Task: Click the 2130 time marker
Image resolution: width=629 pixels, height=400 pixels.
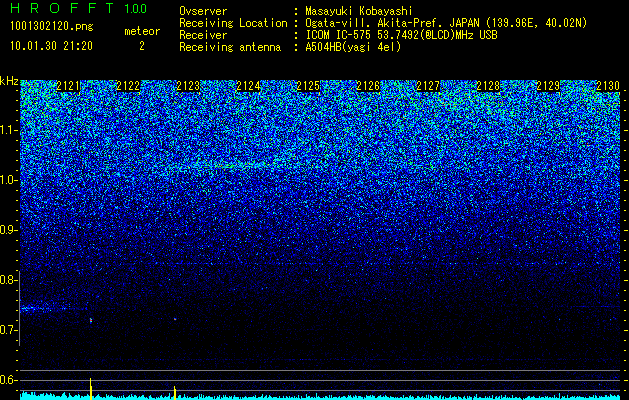Action: tap(608, 86)
